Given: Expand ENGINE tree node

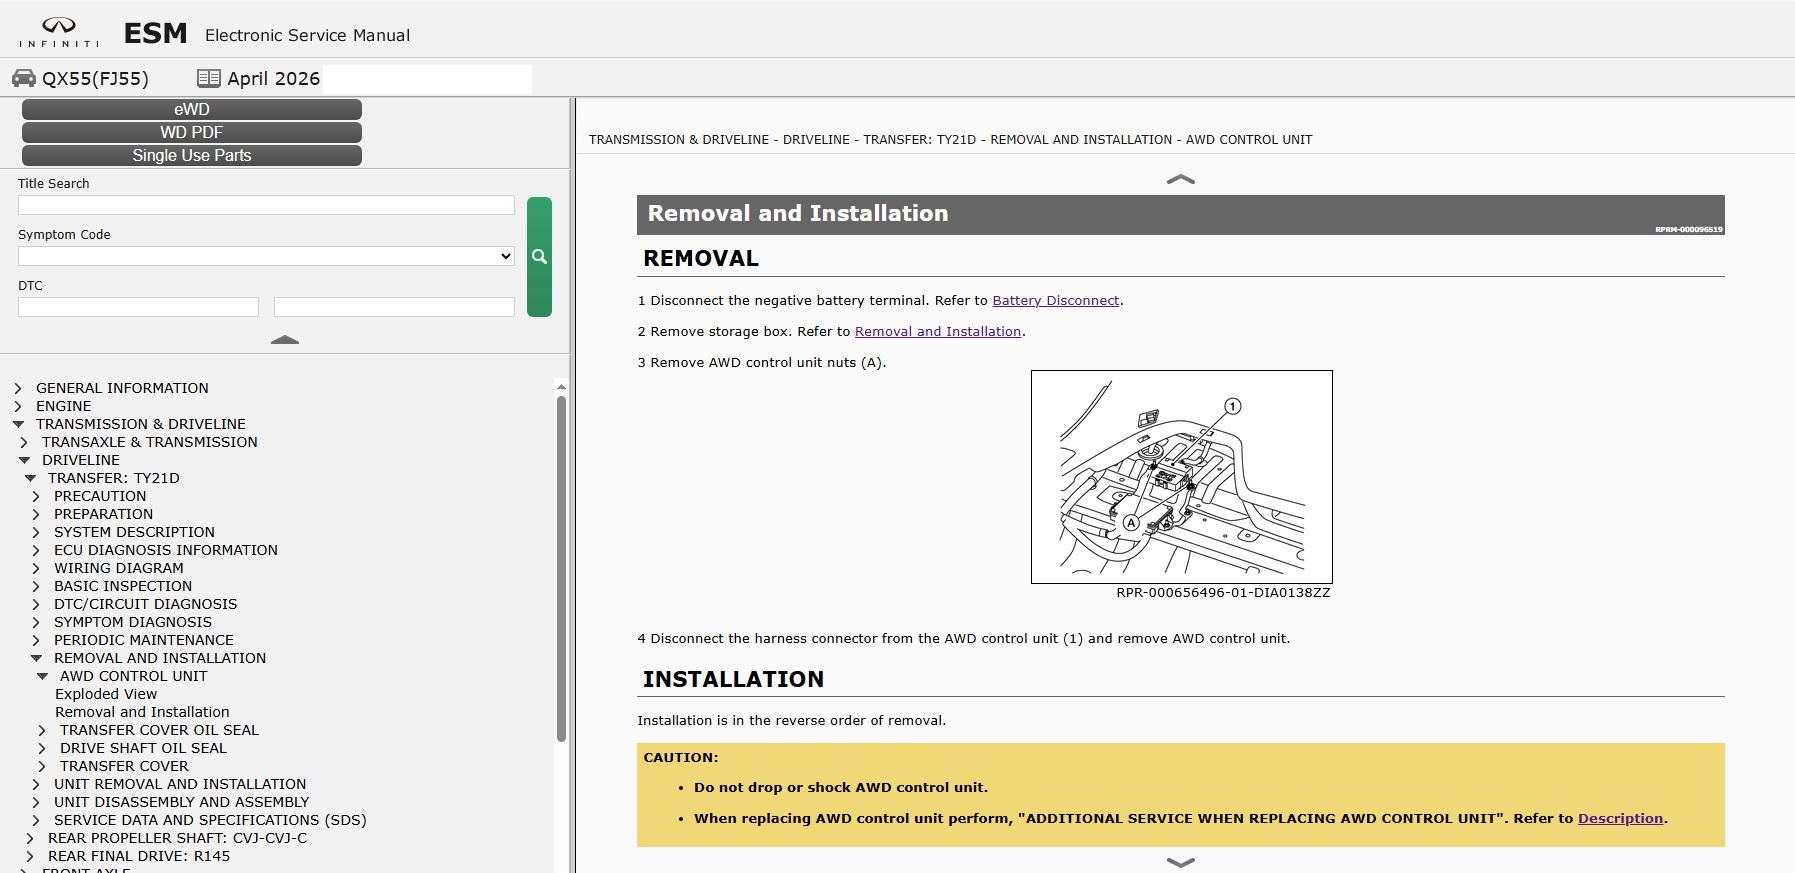Looking at the screenshot, I should click(x=18, y=406).
